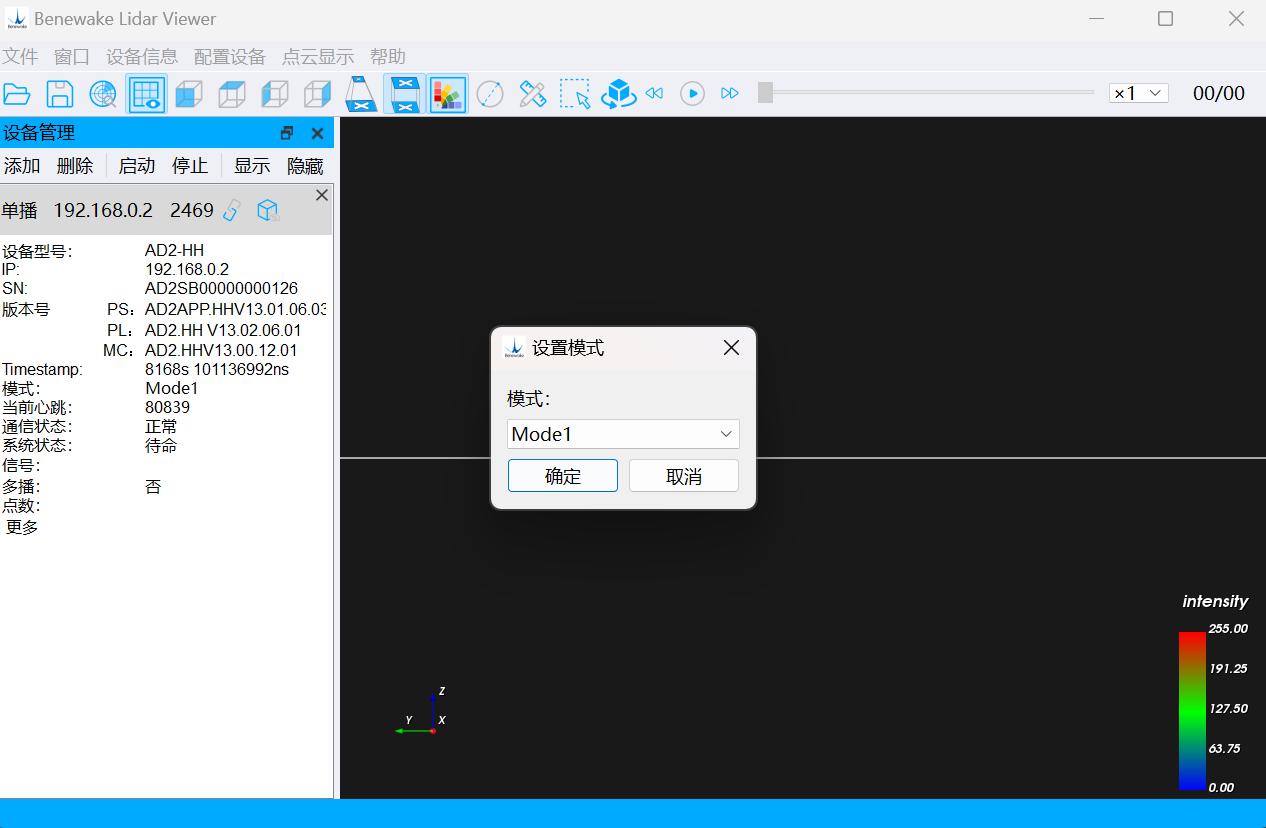
Task: Click the play button in toolbar
Action: pos(692,93)
